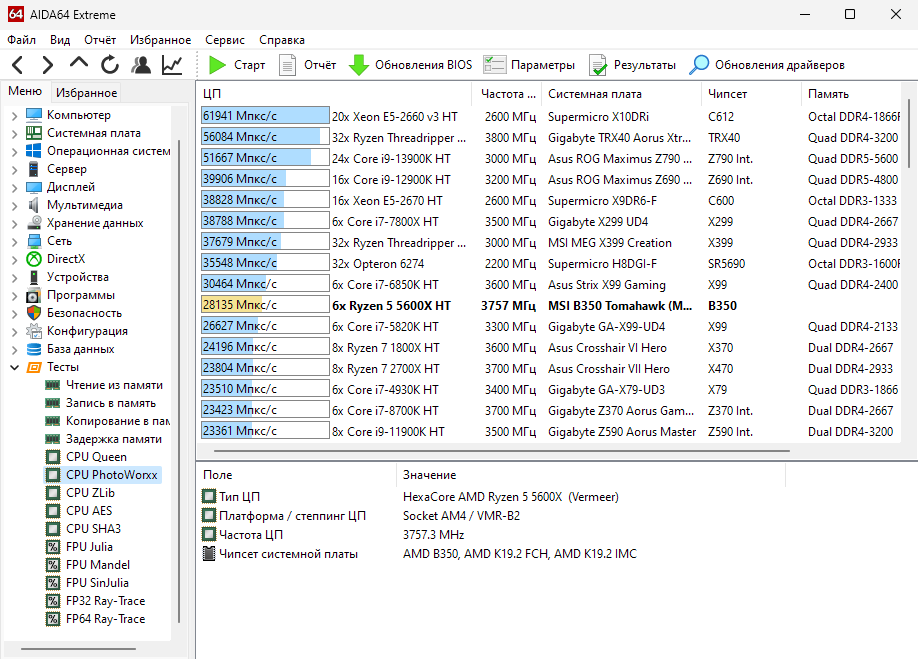Sort by the Чипсет column header
The image size is (918, 659).
point(751,94)
